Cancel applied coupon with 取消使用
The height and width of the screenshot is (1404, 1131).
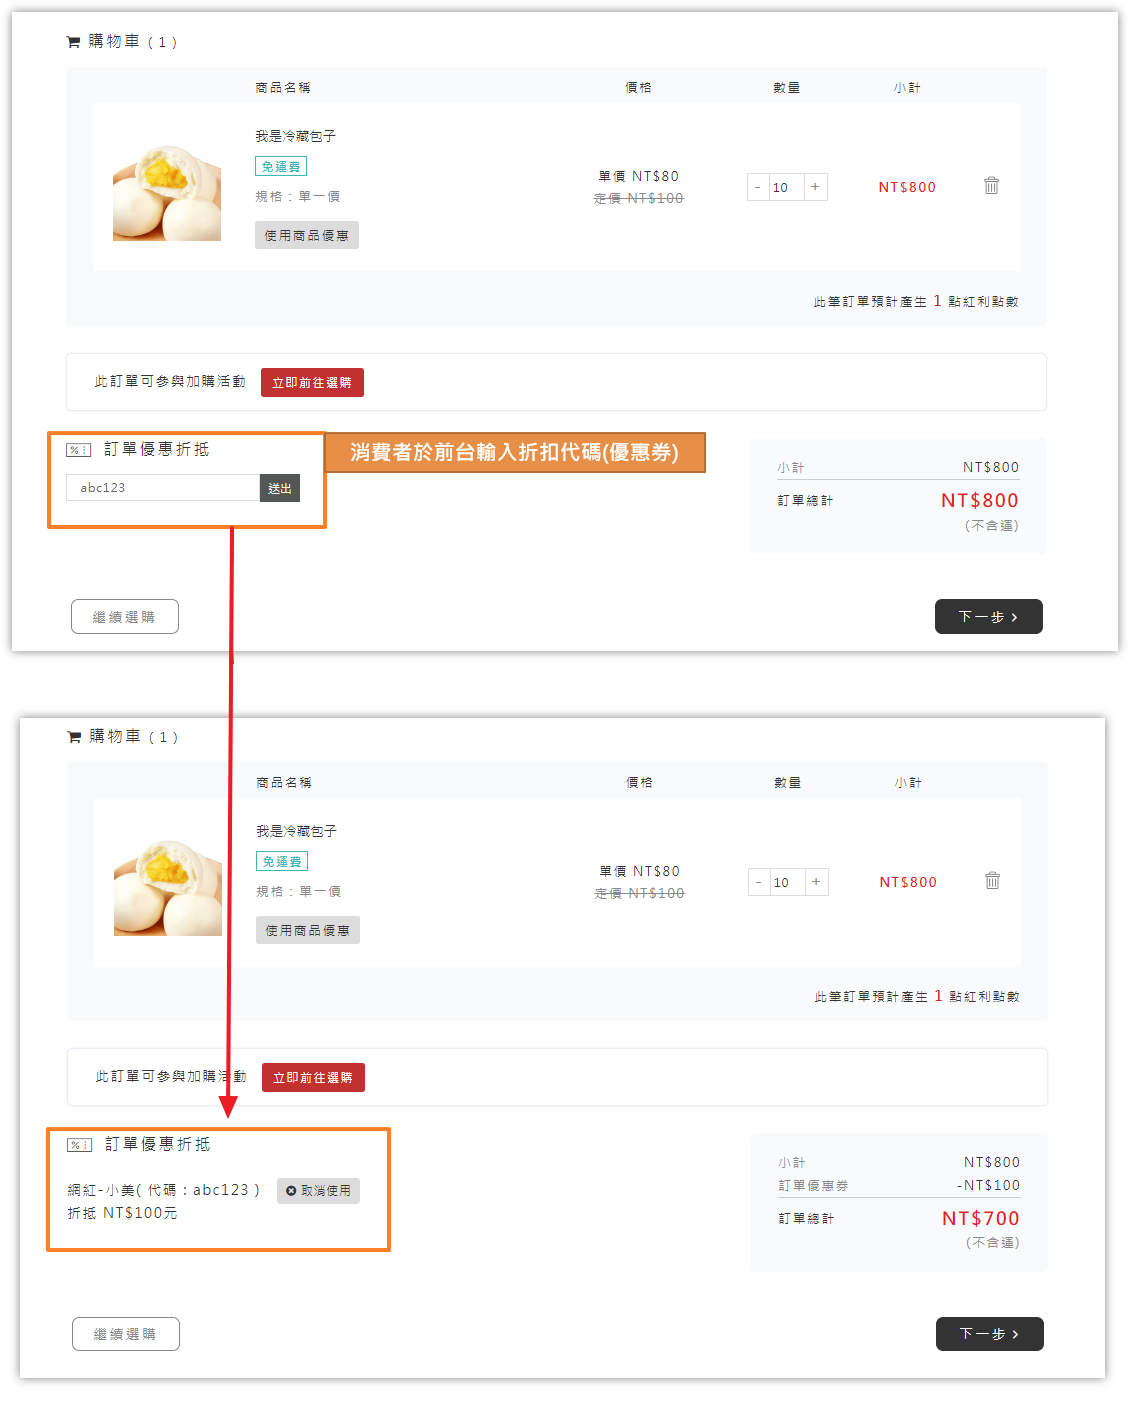pyautogui.click(x=318, y=1191)
